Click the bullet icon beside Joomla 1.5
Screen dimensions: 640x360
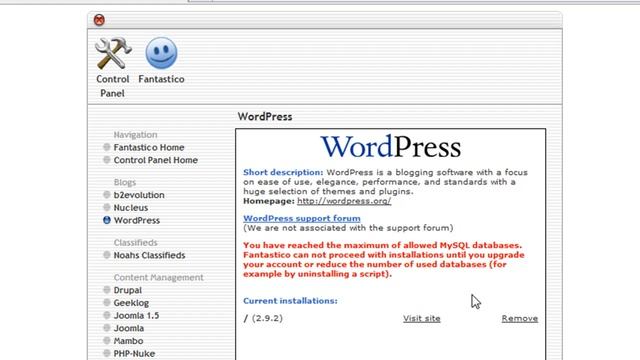(x=107, y=315)
